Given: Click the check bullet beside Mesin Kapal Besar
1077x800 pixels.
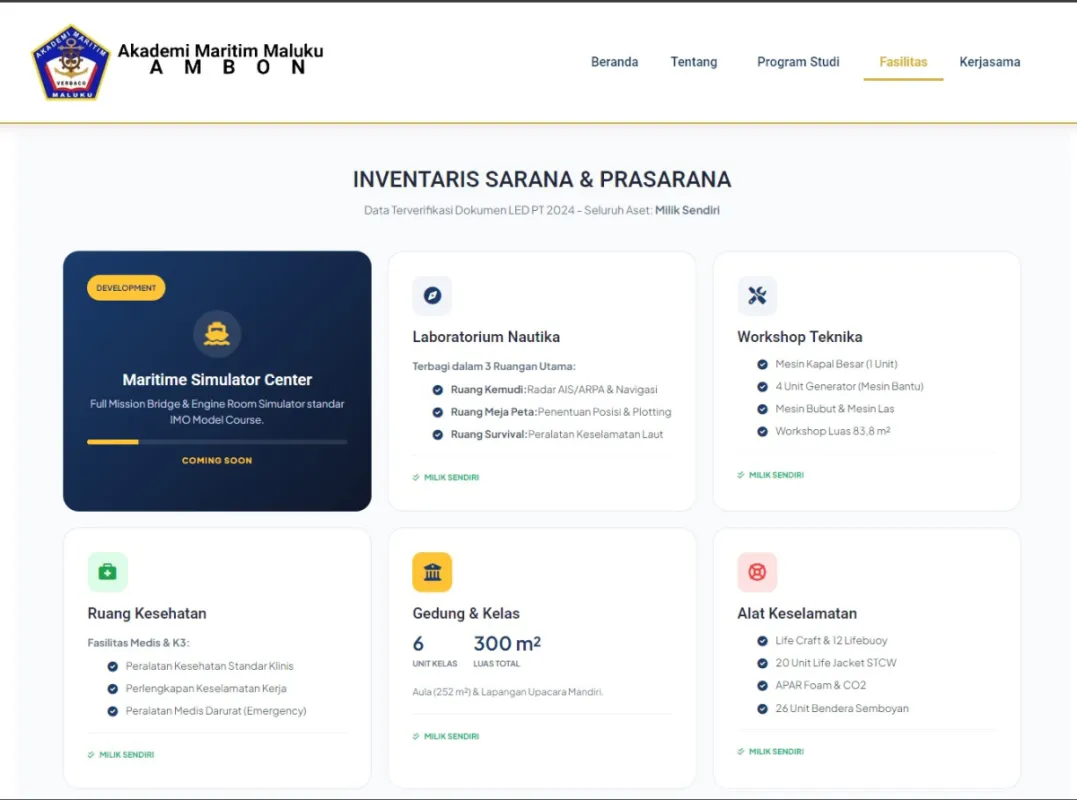Looking at the screenshot, I should click(x=763, y=364).
